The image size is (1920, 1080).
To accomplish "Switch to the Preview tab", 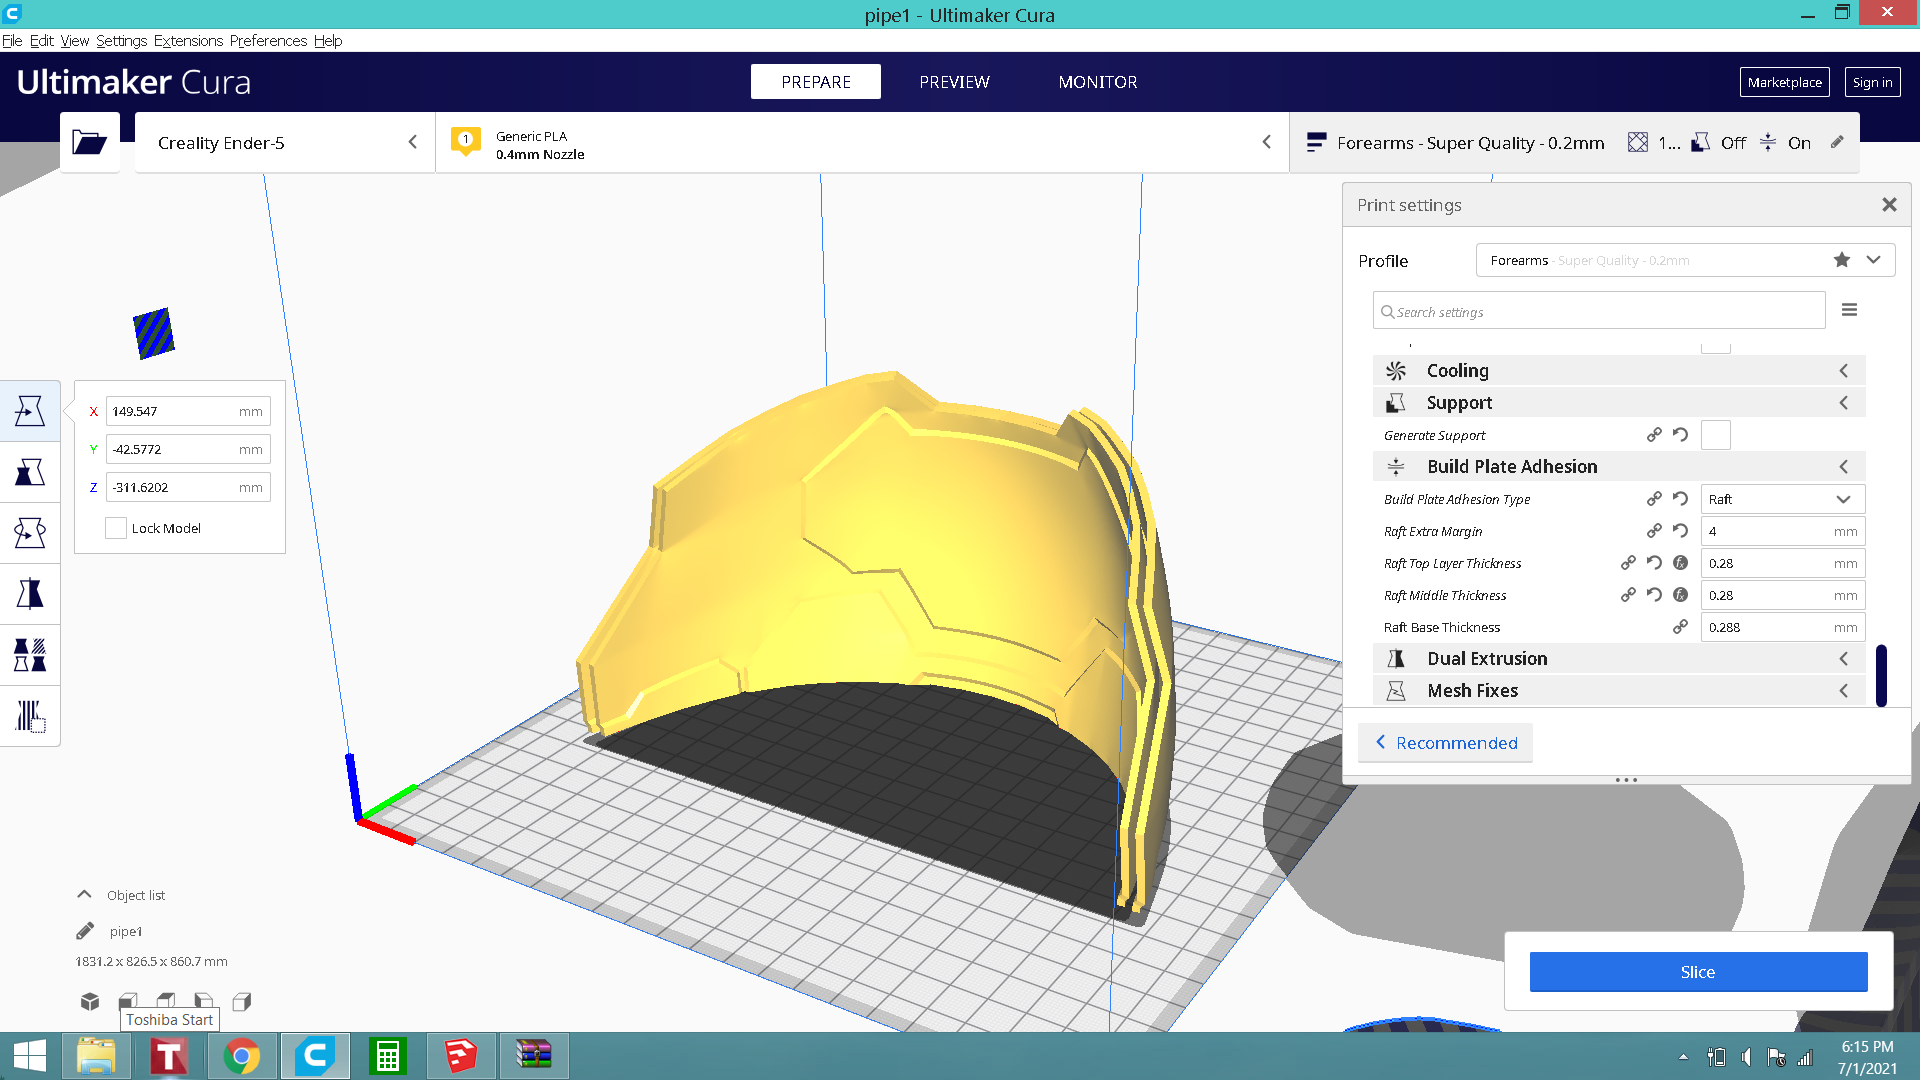I will (x=955, y=82).
